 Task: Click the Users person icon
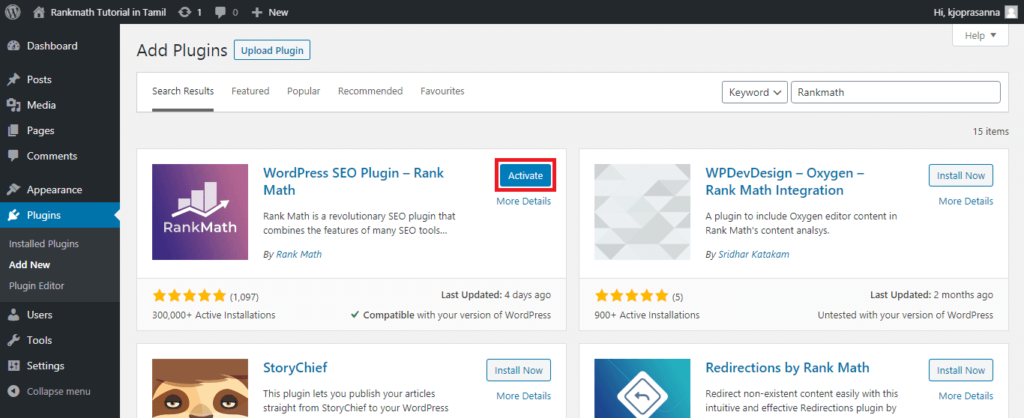pyautogui.click(x=13, y=315)
